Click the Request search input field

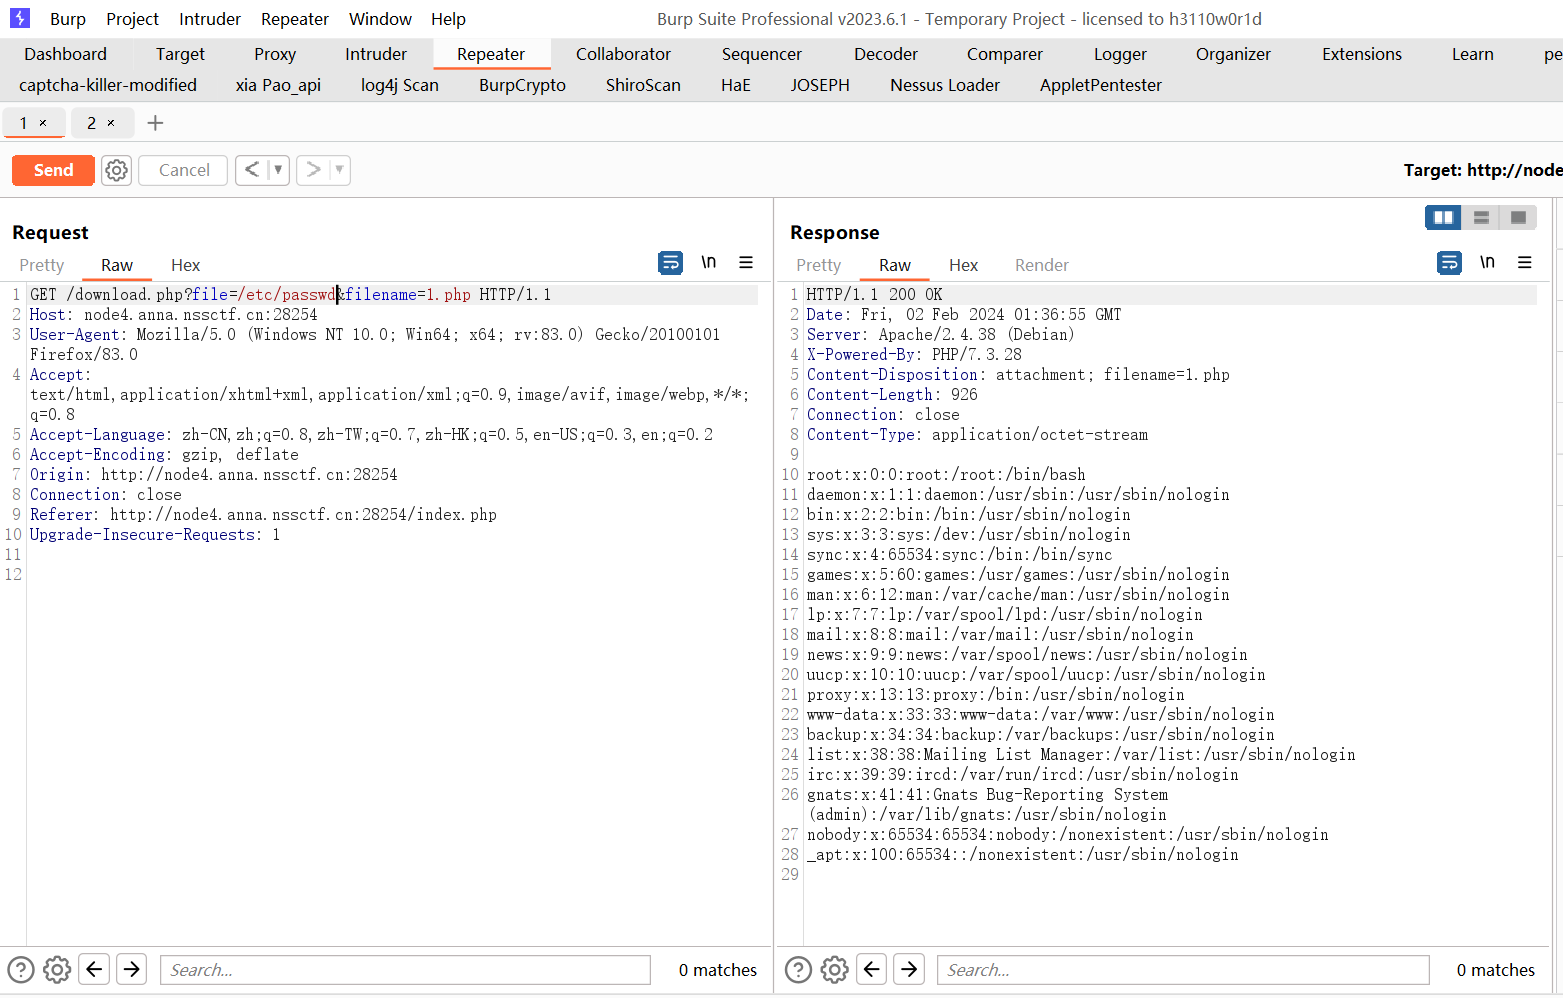click(x=405, y=970)
